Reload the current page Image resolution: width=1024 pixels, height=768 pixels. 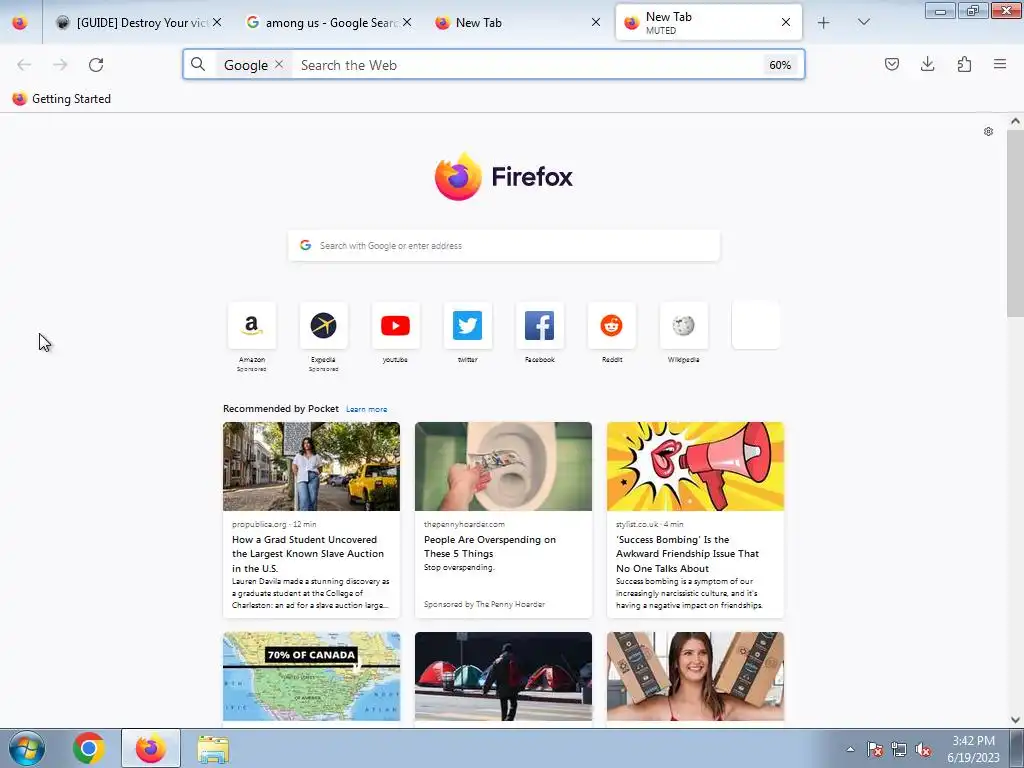(96, 65)
